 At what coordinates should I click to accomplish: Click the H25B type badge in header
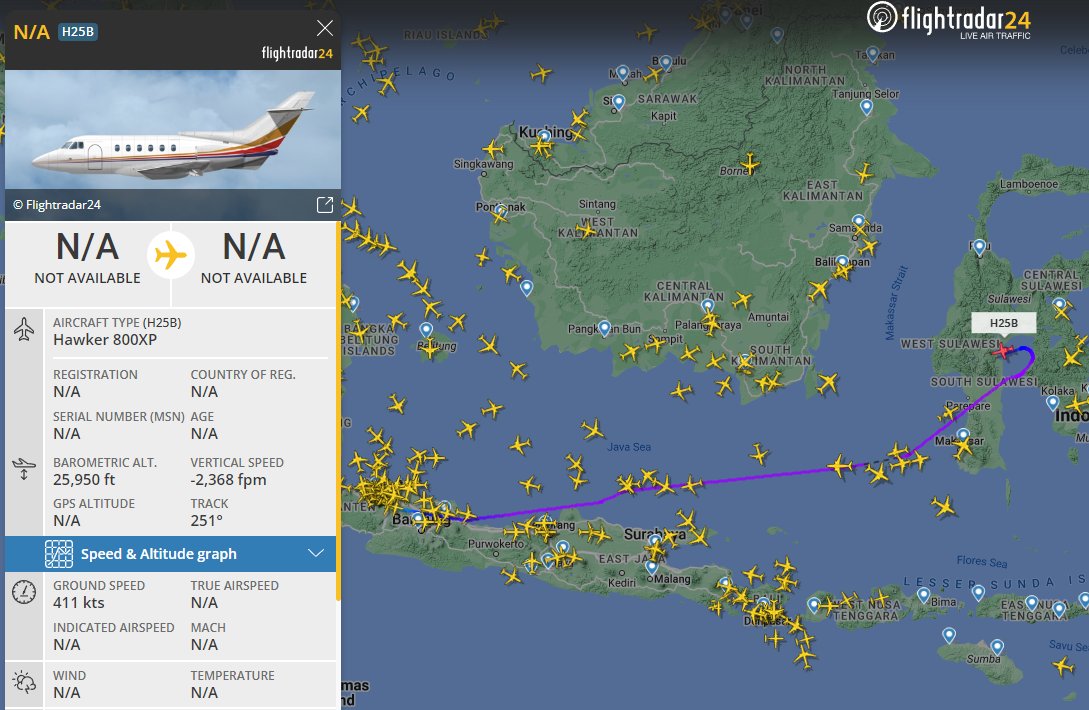tap(78, 32)
